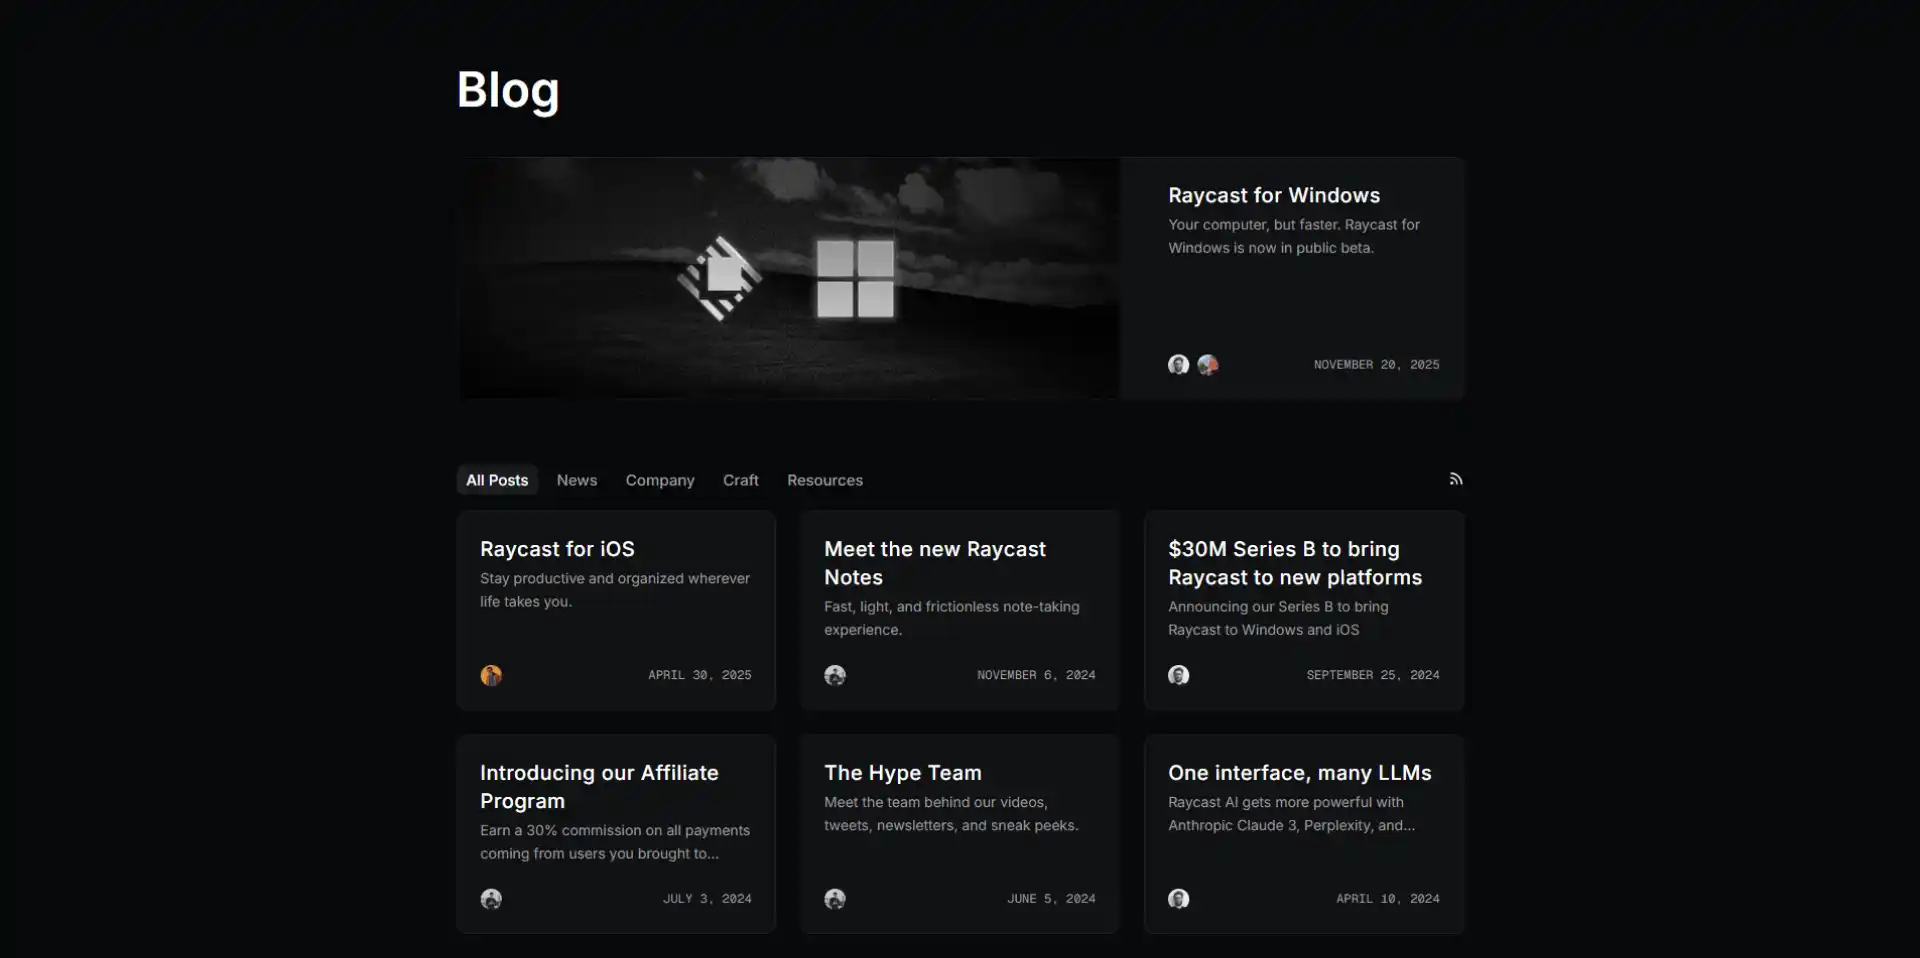This screenshot has width=1920, height=958.
Task: Open the Raycast for iOS post
Action: click(557, 549)
